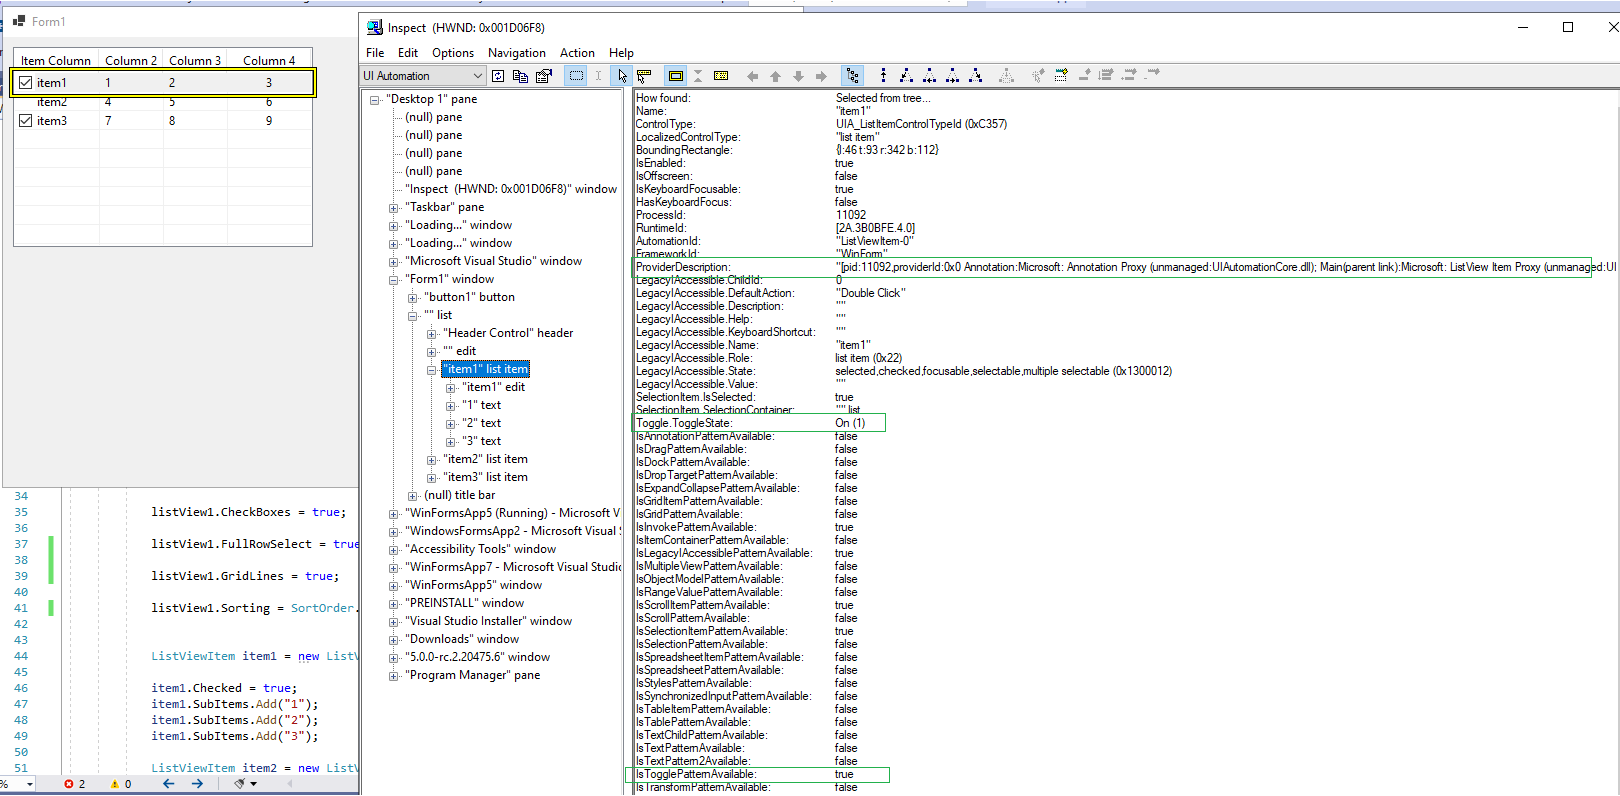
Task: Toggle the Show Information Tooltip icon
Action: [721, 76]
